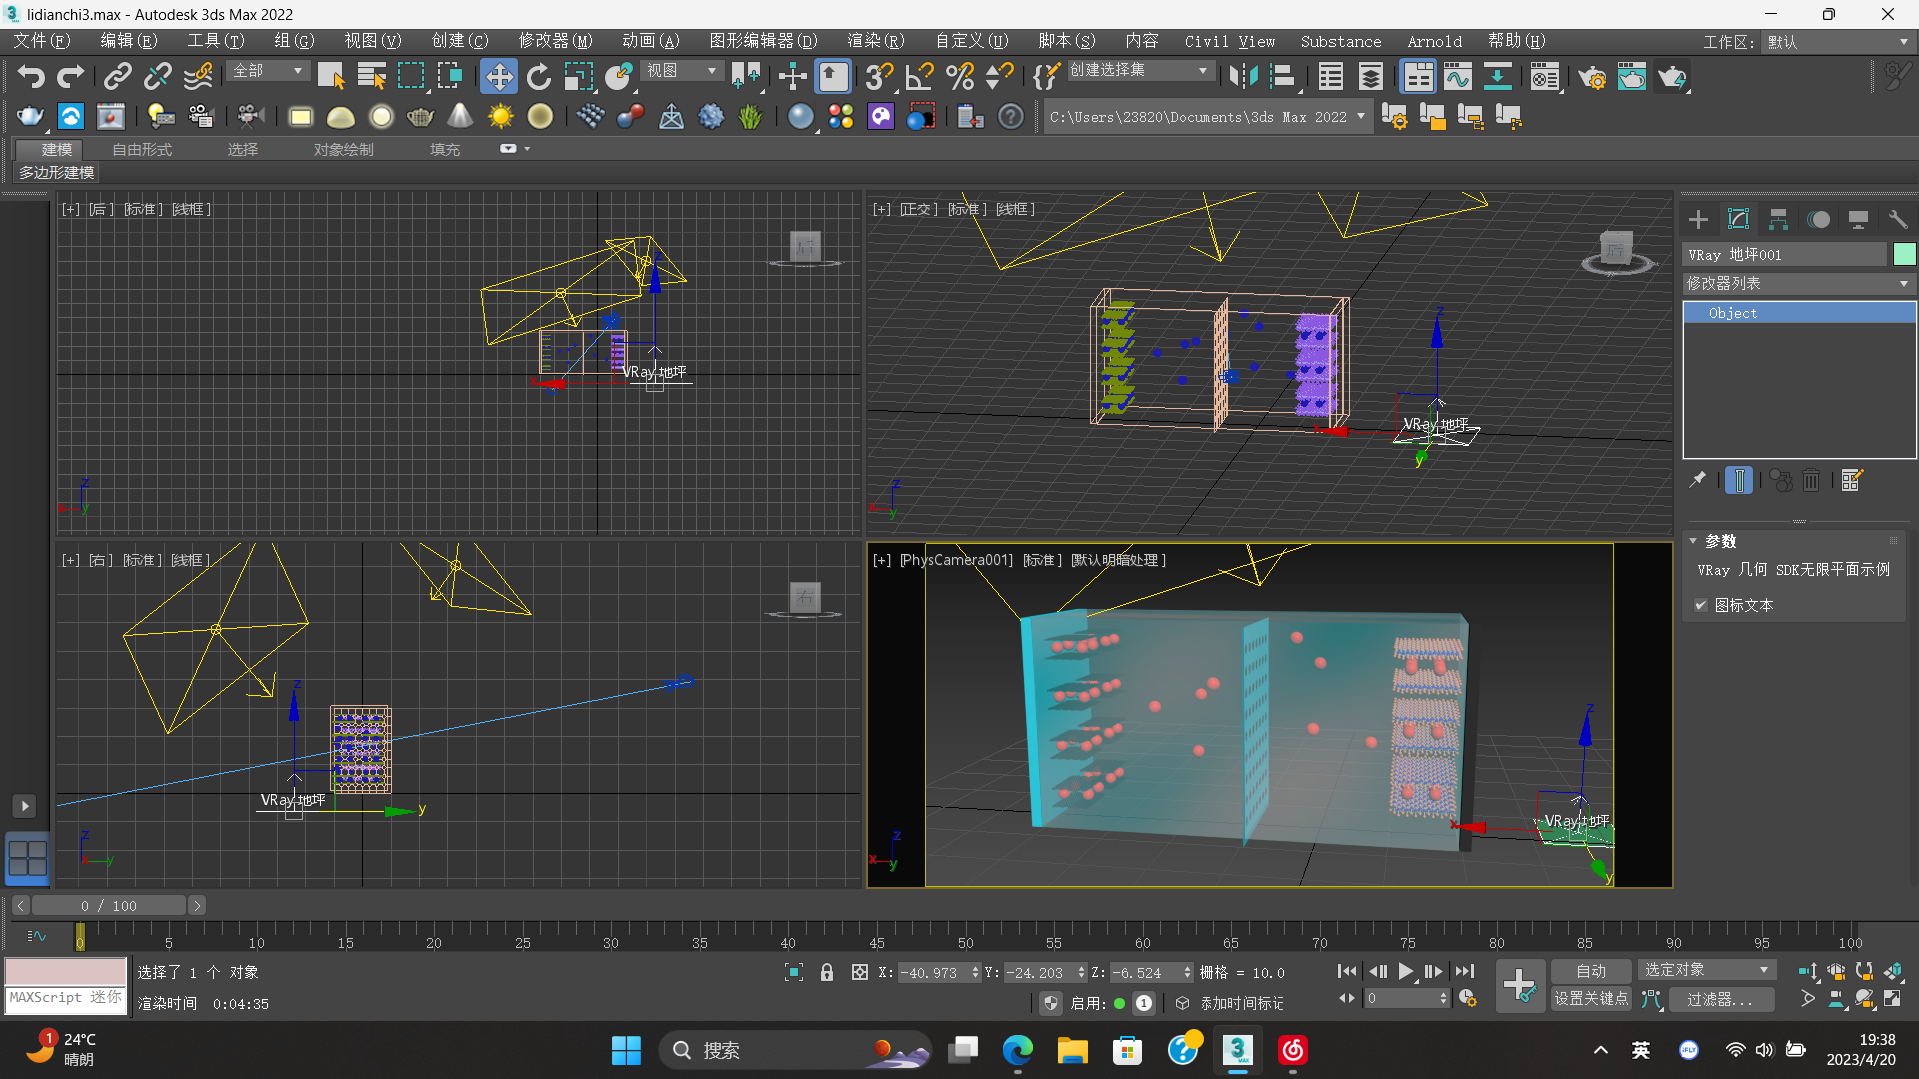This screenshot has height=1079, width=1919.
Task: Click the time slider 0 / 100 handle
Action: [x=109, y=906]
